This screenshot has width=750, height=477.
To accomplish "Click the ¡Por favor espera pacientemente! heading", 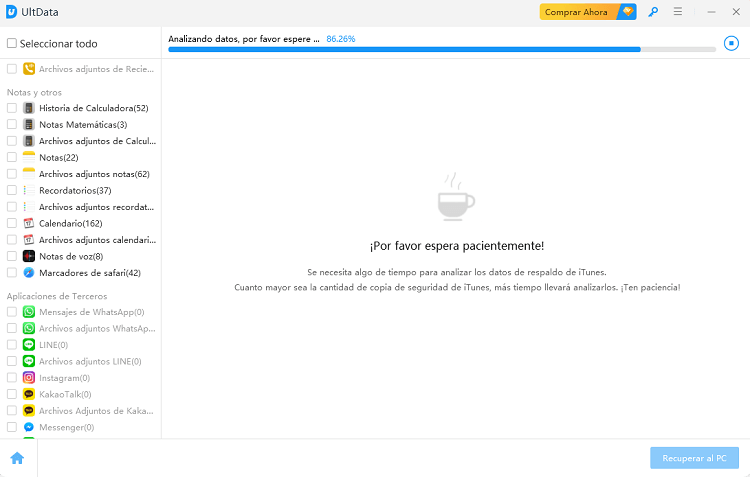I will tap(456, 246).
